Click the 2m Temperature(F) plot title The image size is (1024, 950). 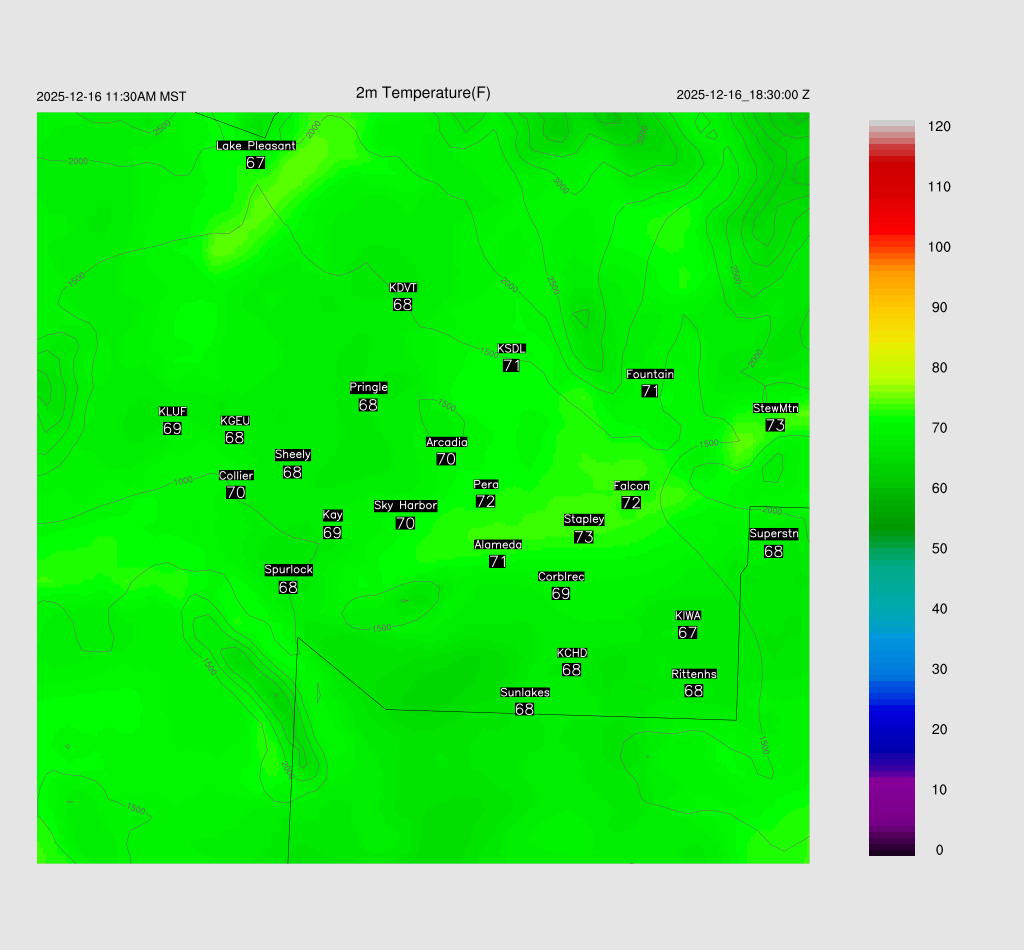[x=423, y=93]
